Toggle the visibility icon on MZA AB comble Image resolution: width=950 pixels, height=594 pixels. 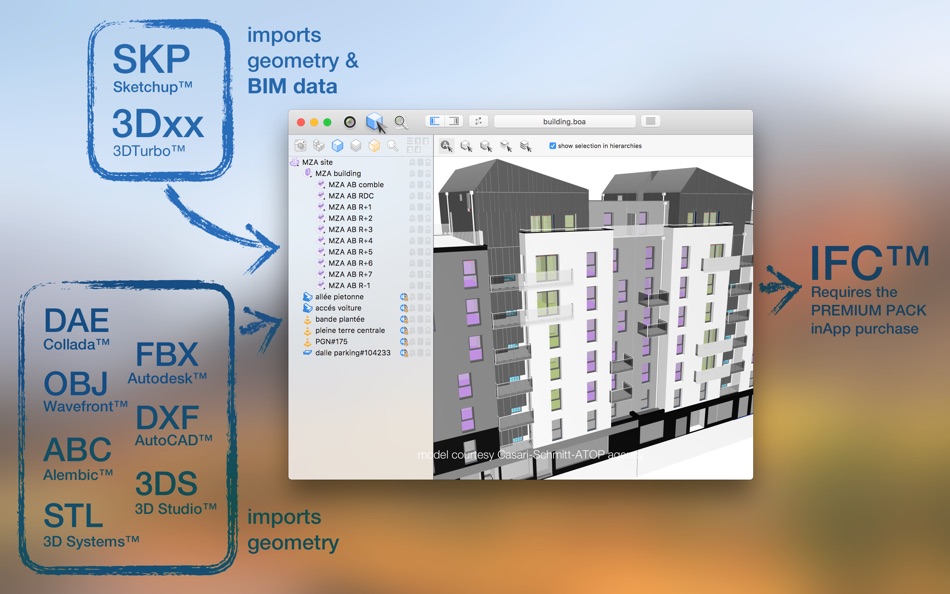[413, 185]
